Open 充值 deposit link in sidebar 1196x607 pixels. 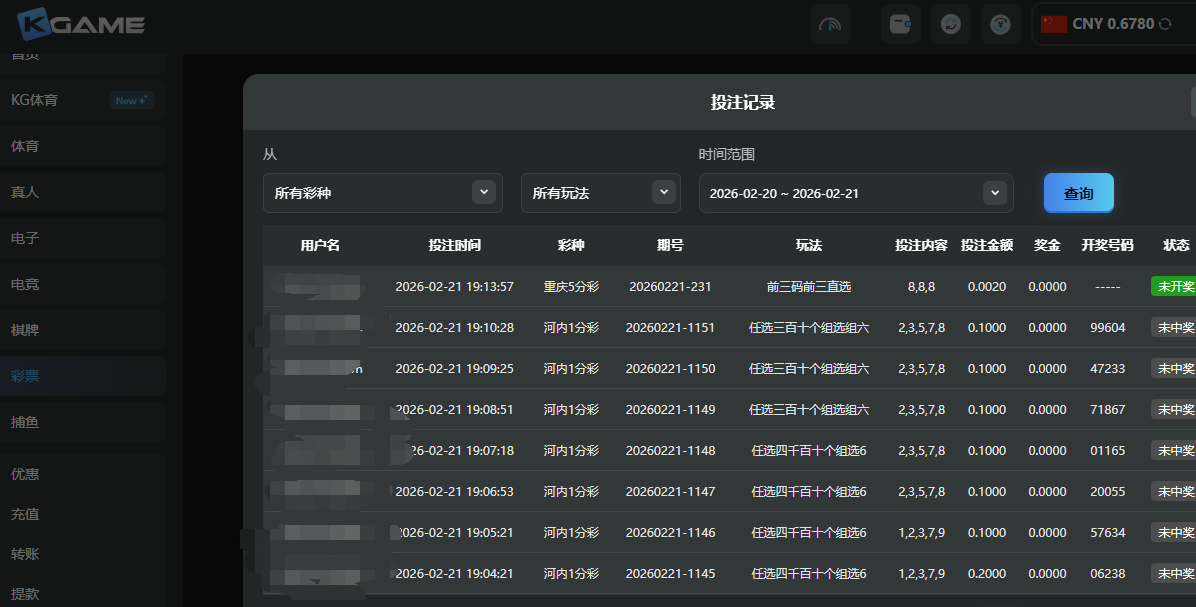tap(25, 514)
